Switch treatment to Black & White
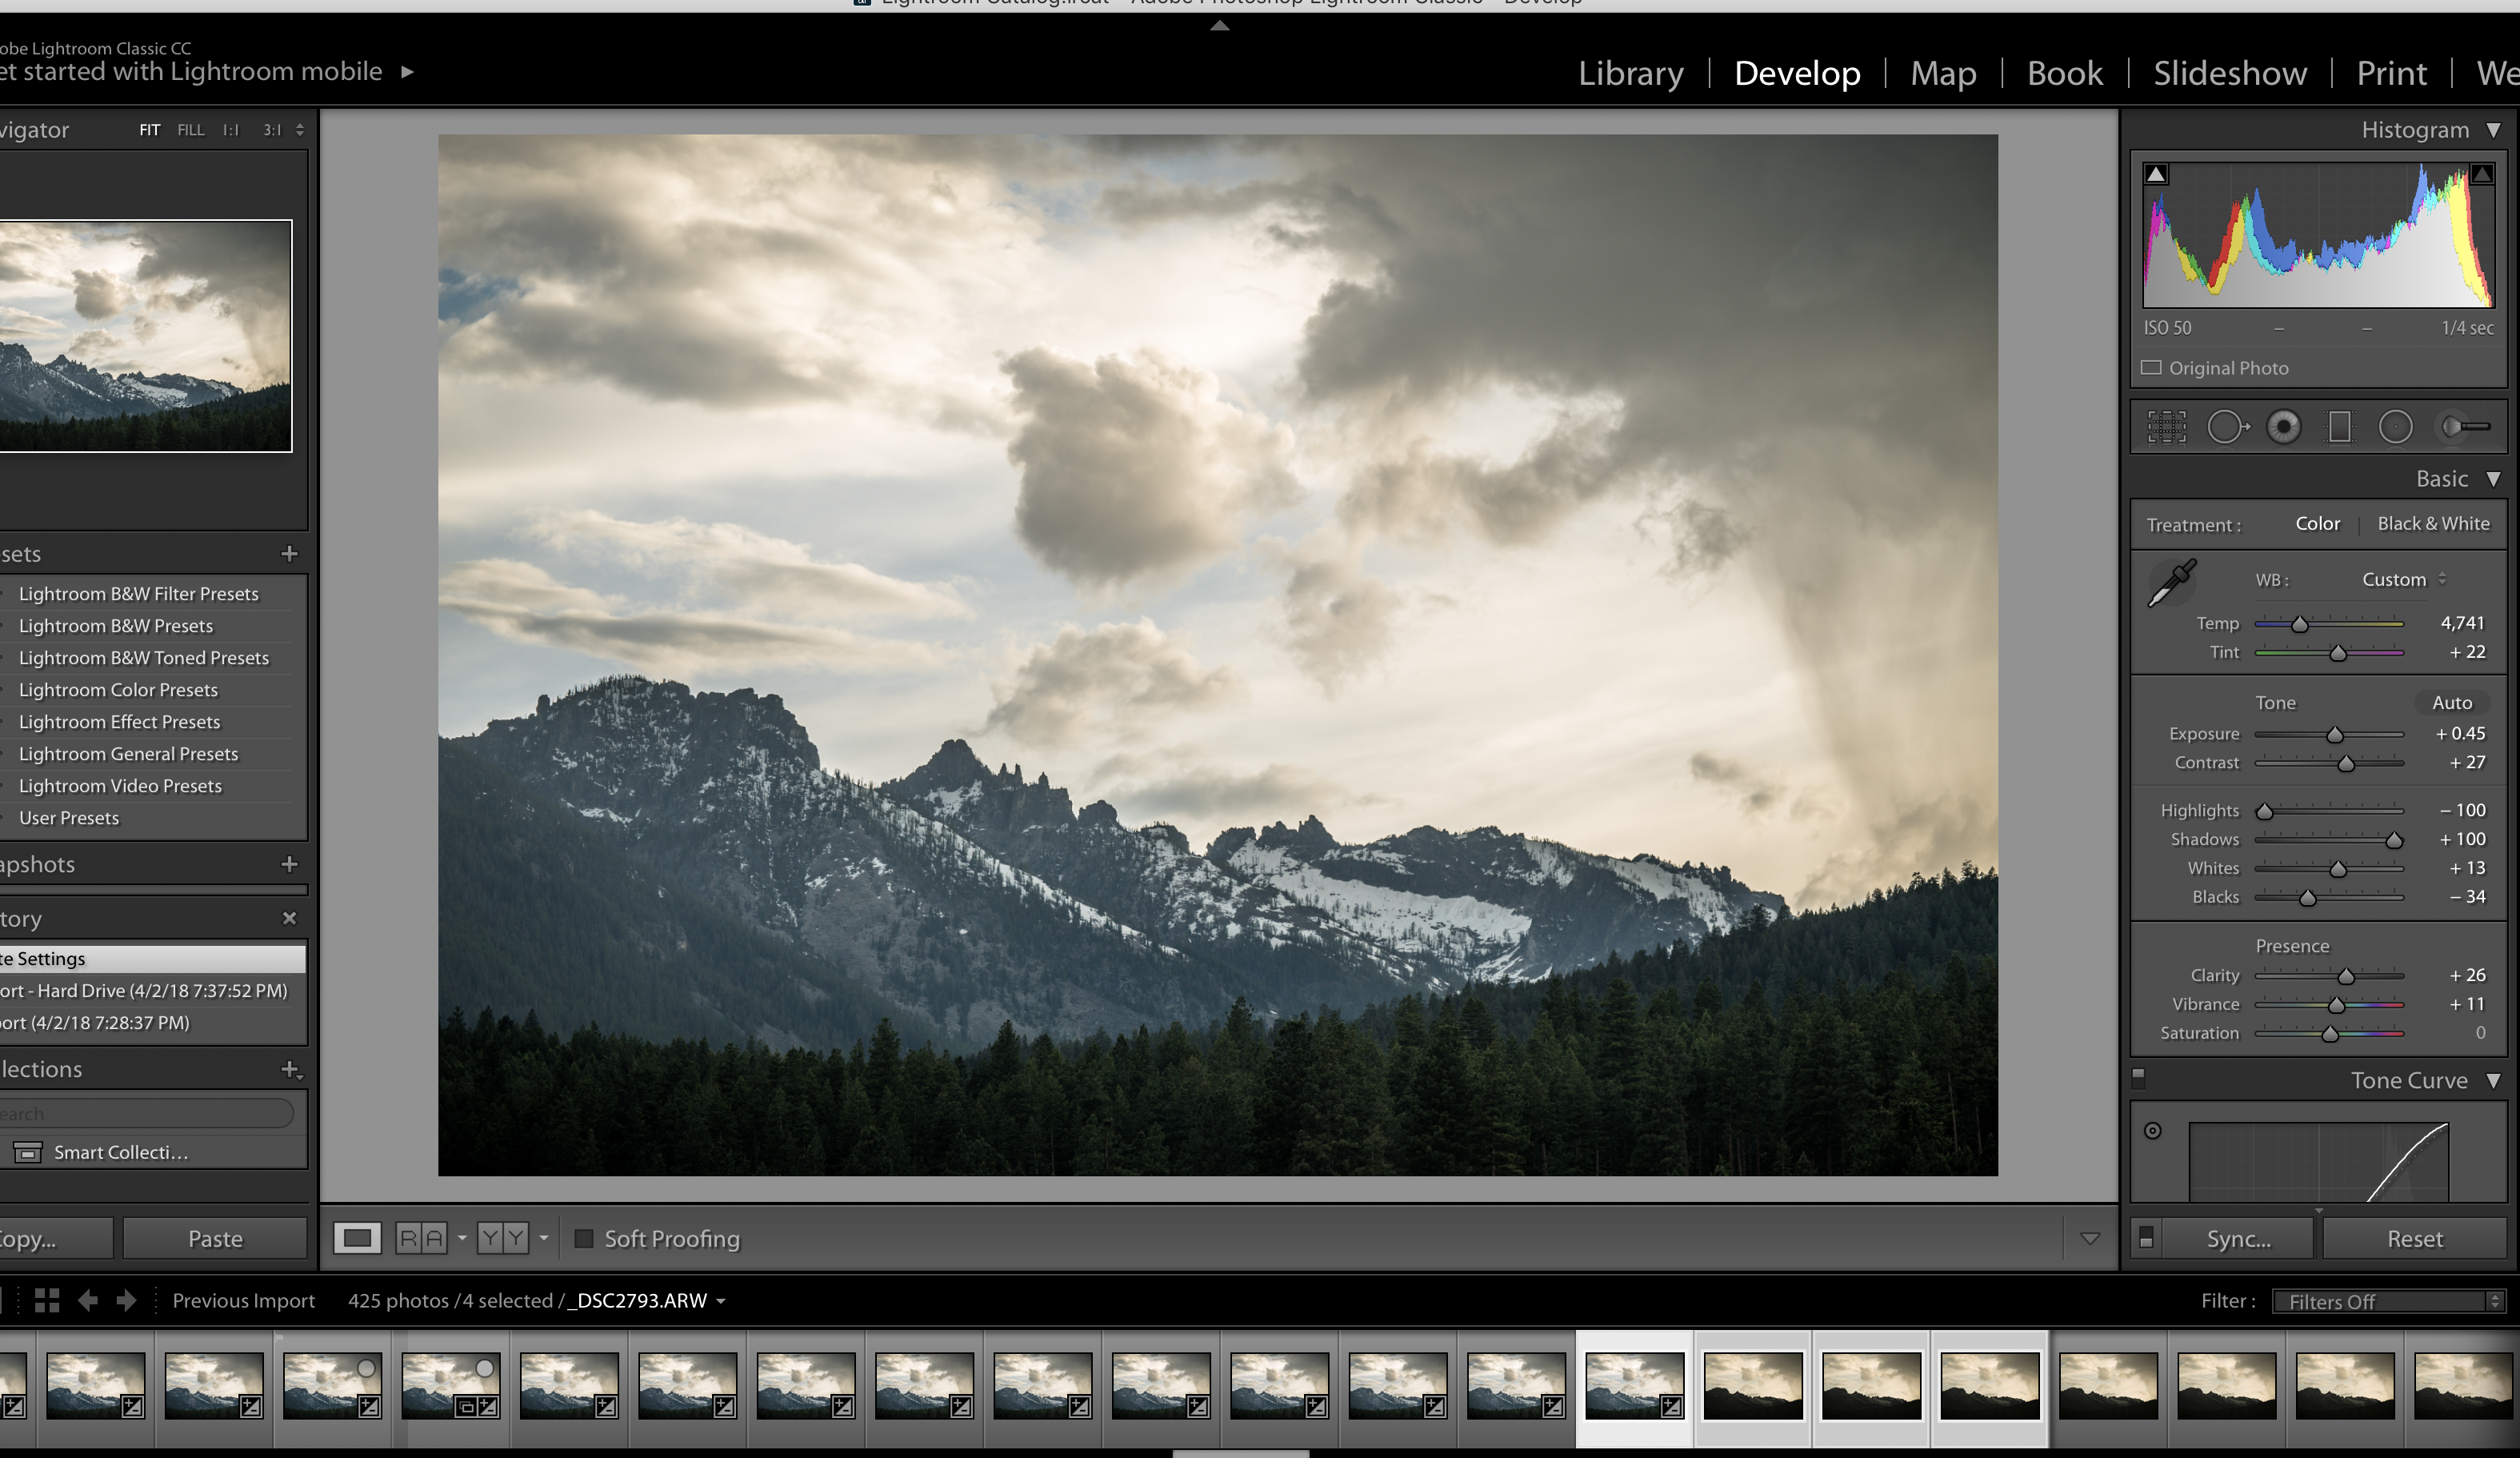This screenshot has height=1458, width=2520. (2432, 524)
